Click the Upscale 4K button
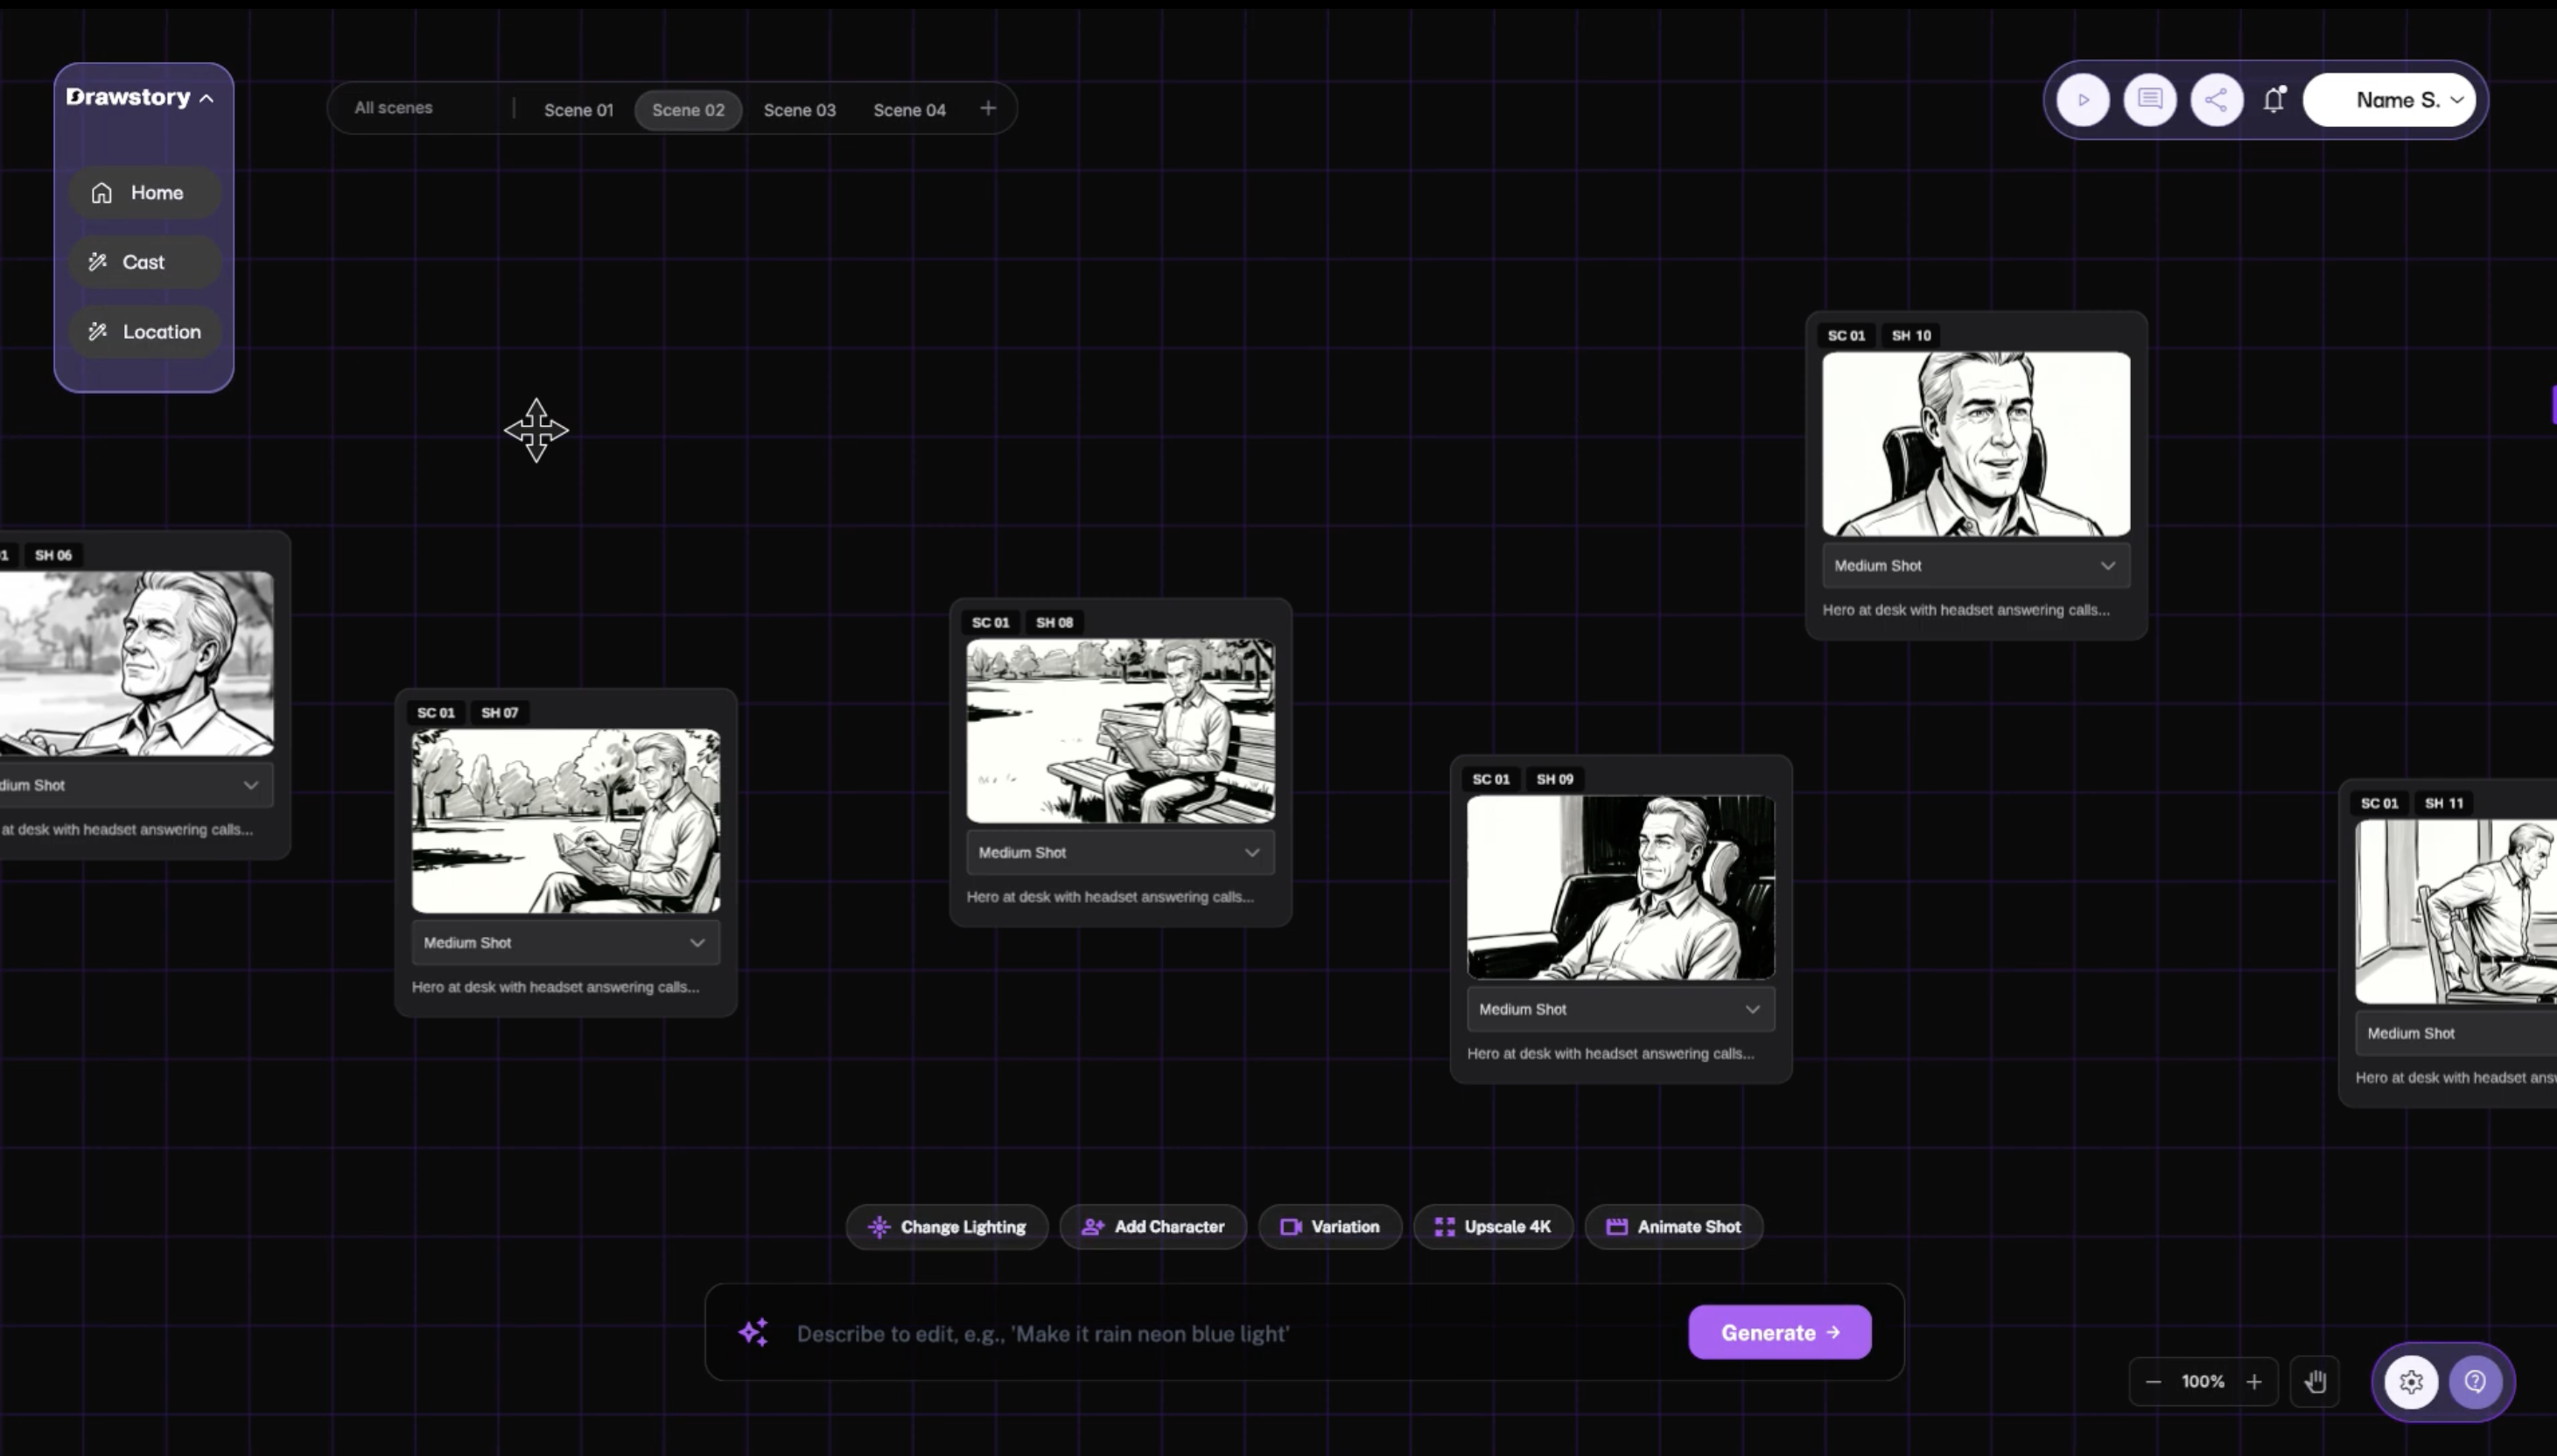This screenshot has width=2557, height=1456. pyautogui.click(x=1493, y=1227)
